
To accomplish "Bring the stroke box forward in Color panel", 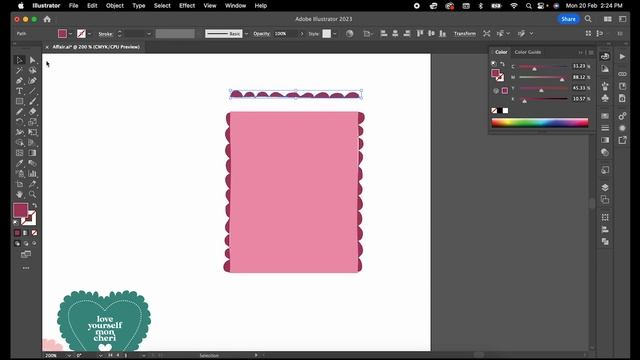I will (501, 78).
